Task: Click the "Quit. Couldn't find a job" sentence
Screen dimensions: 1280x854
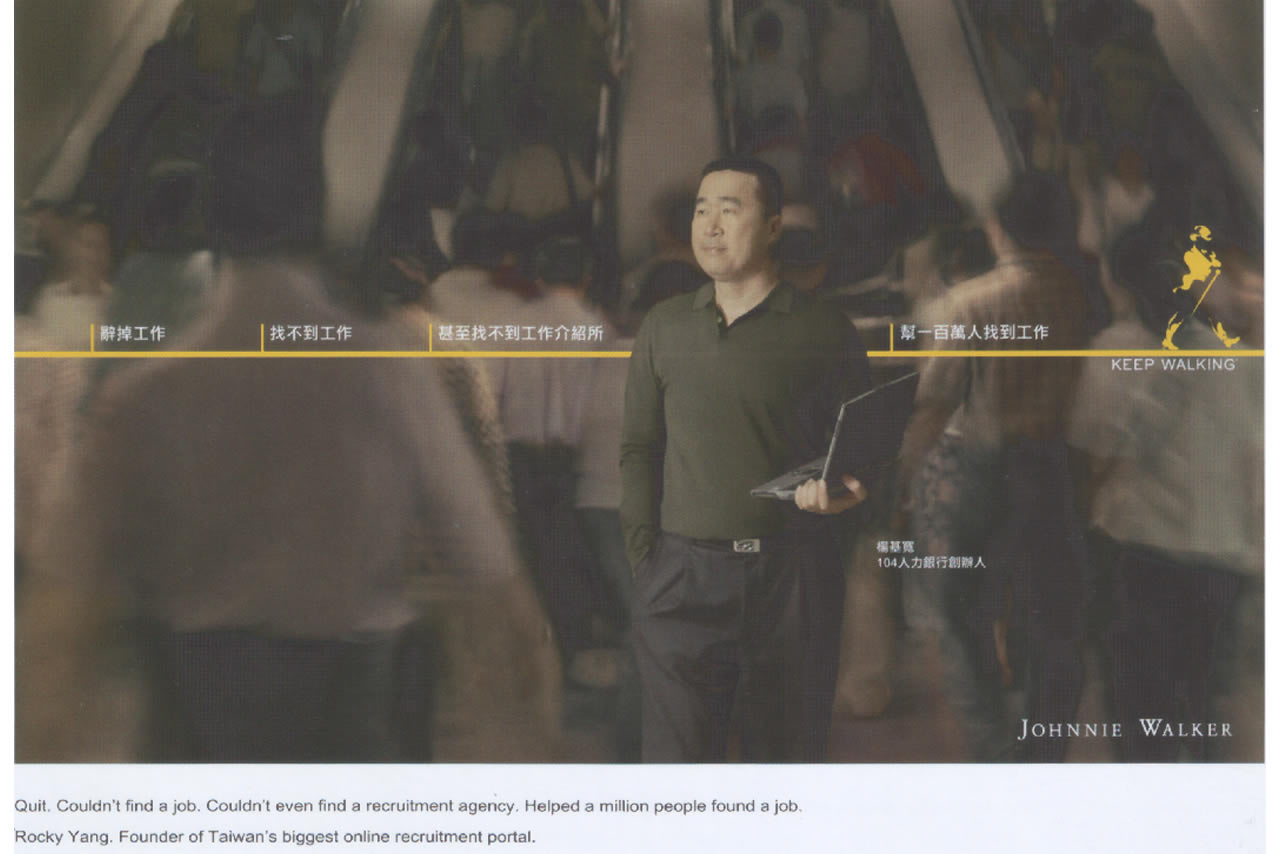Action: 408,806
